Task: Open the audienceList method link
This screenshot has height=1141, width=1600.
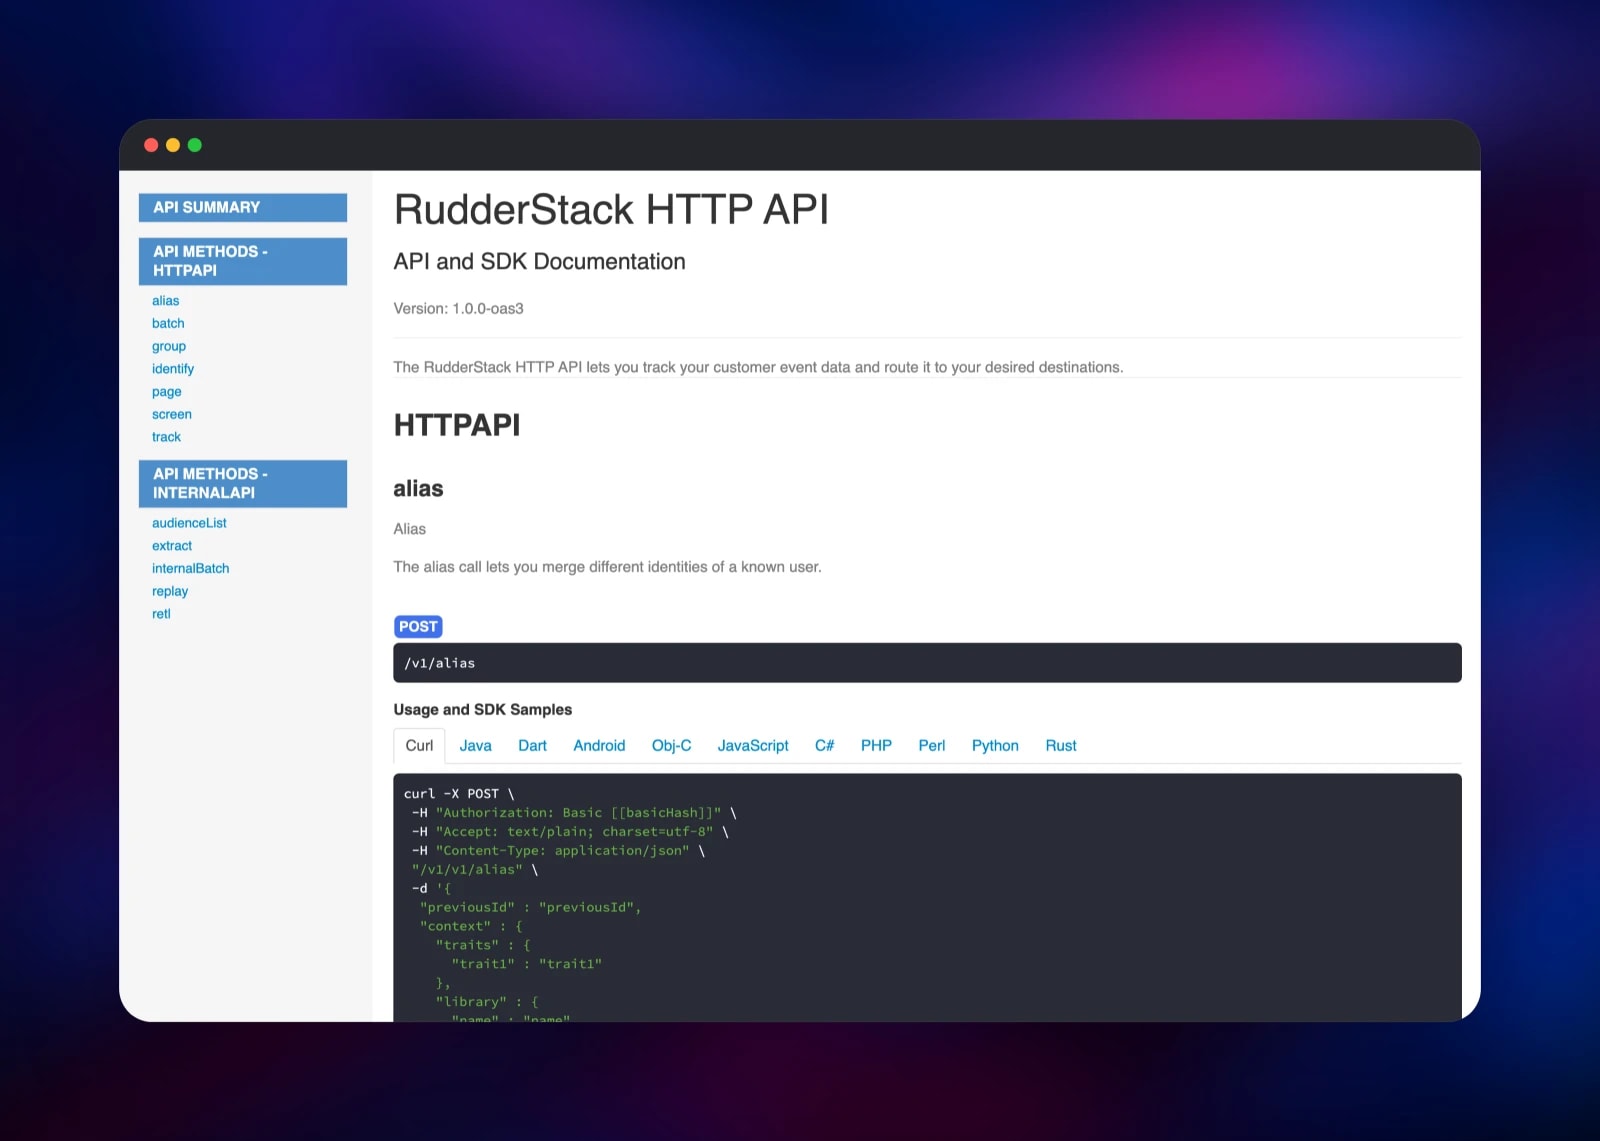Action: pyautogui.click(x=189, y=523)
